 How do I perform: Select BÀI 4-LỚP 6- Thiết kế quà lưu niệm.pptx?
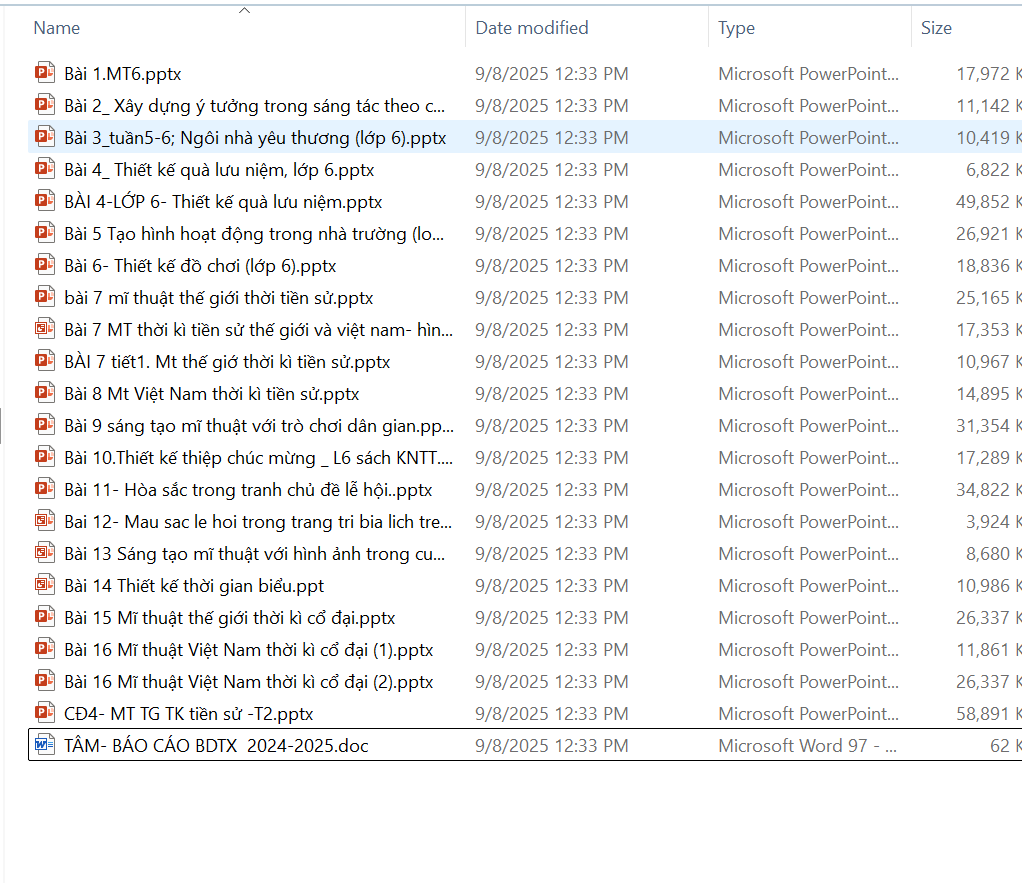point(223,201)
